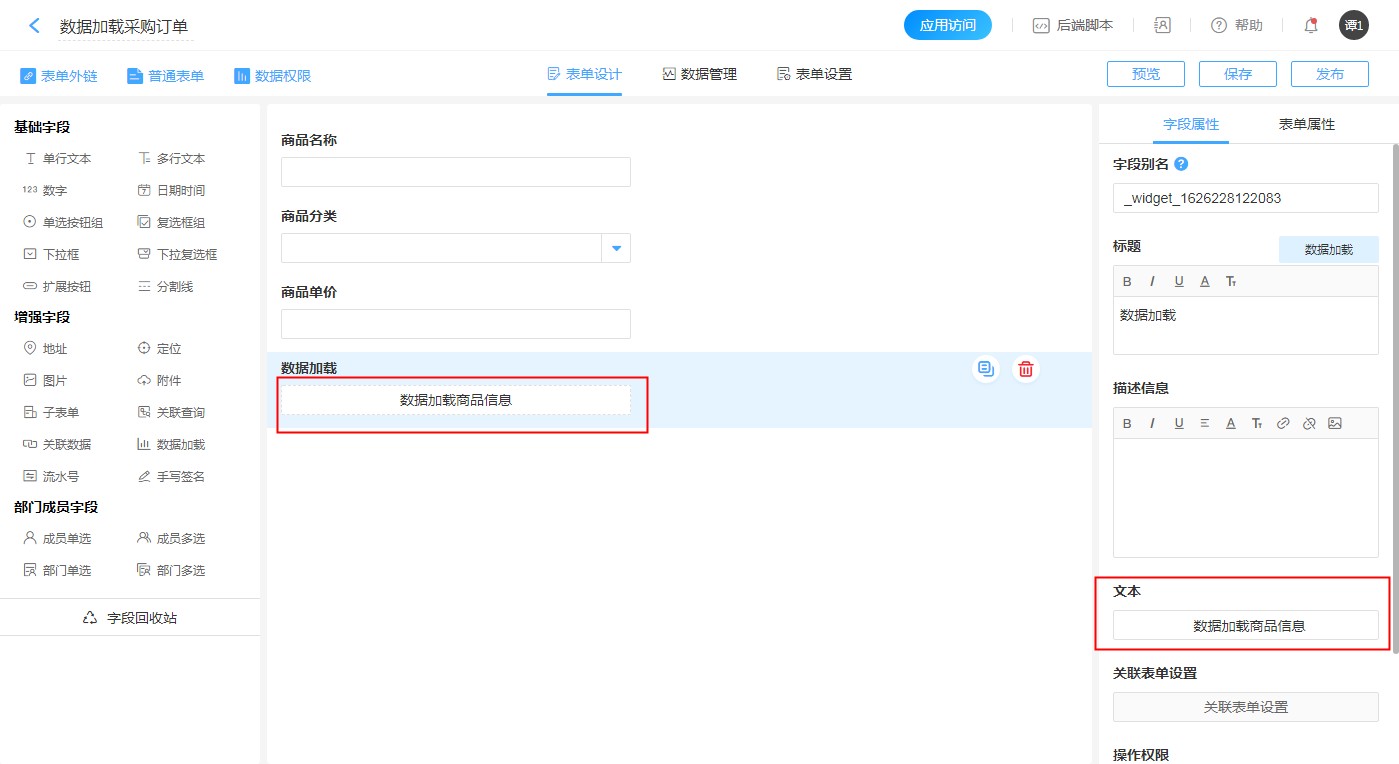Screen dimensions: 1399x764
Task: Delete the selected 数据加载 field
Action: pos(1025,369)
